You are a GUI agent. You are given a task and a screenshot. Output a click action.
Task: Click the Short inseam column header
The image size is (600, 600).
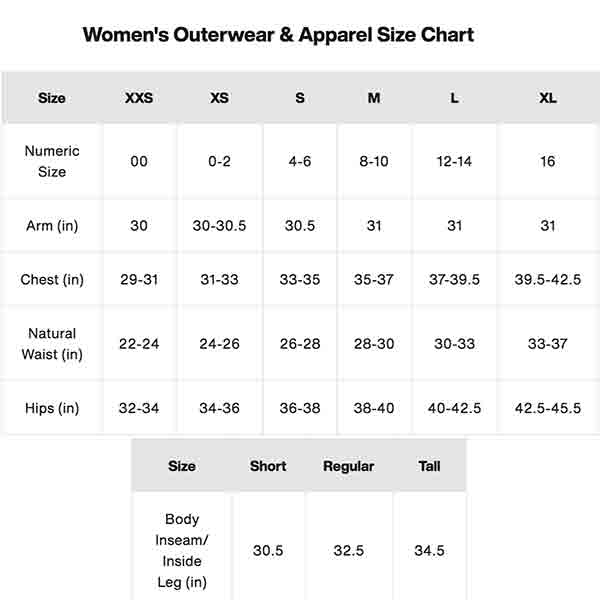[x=268, y=466]
